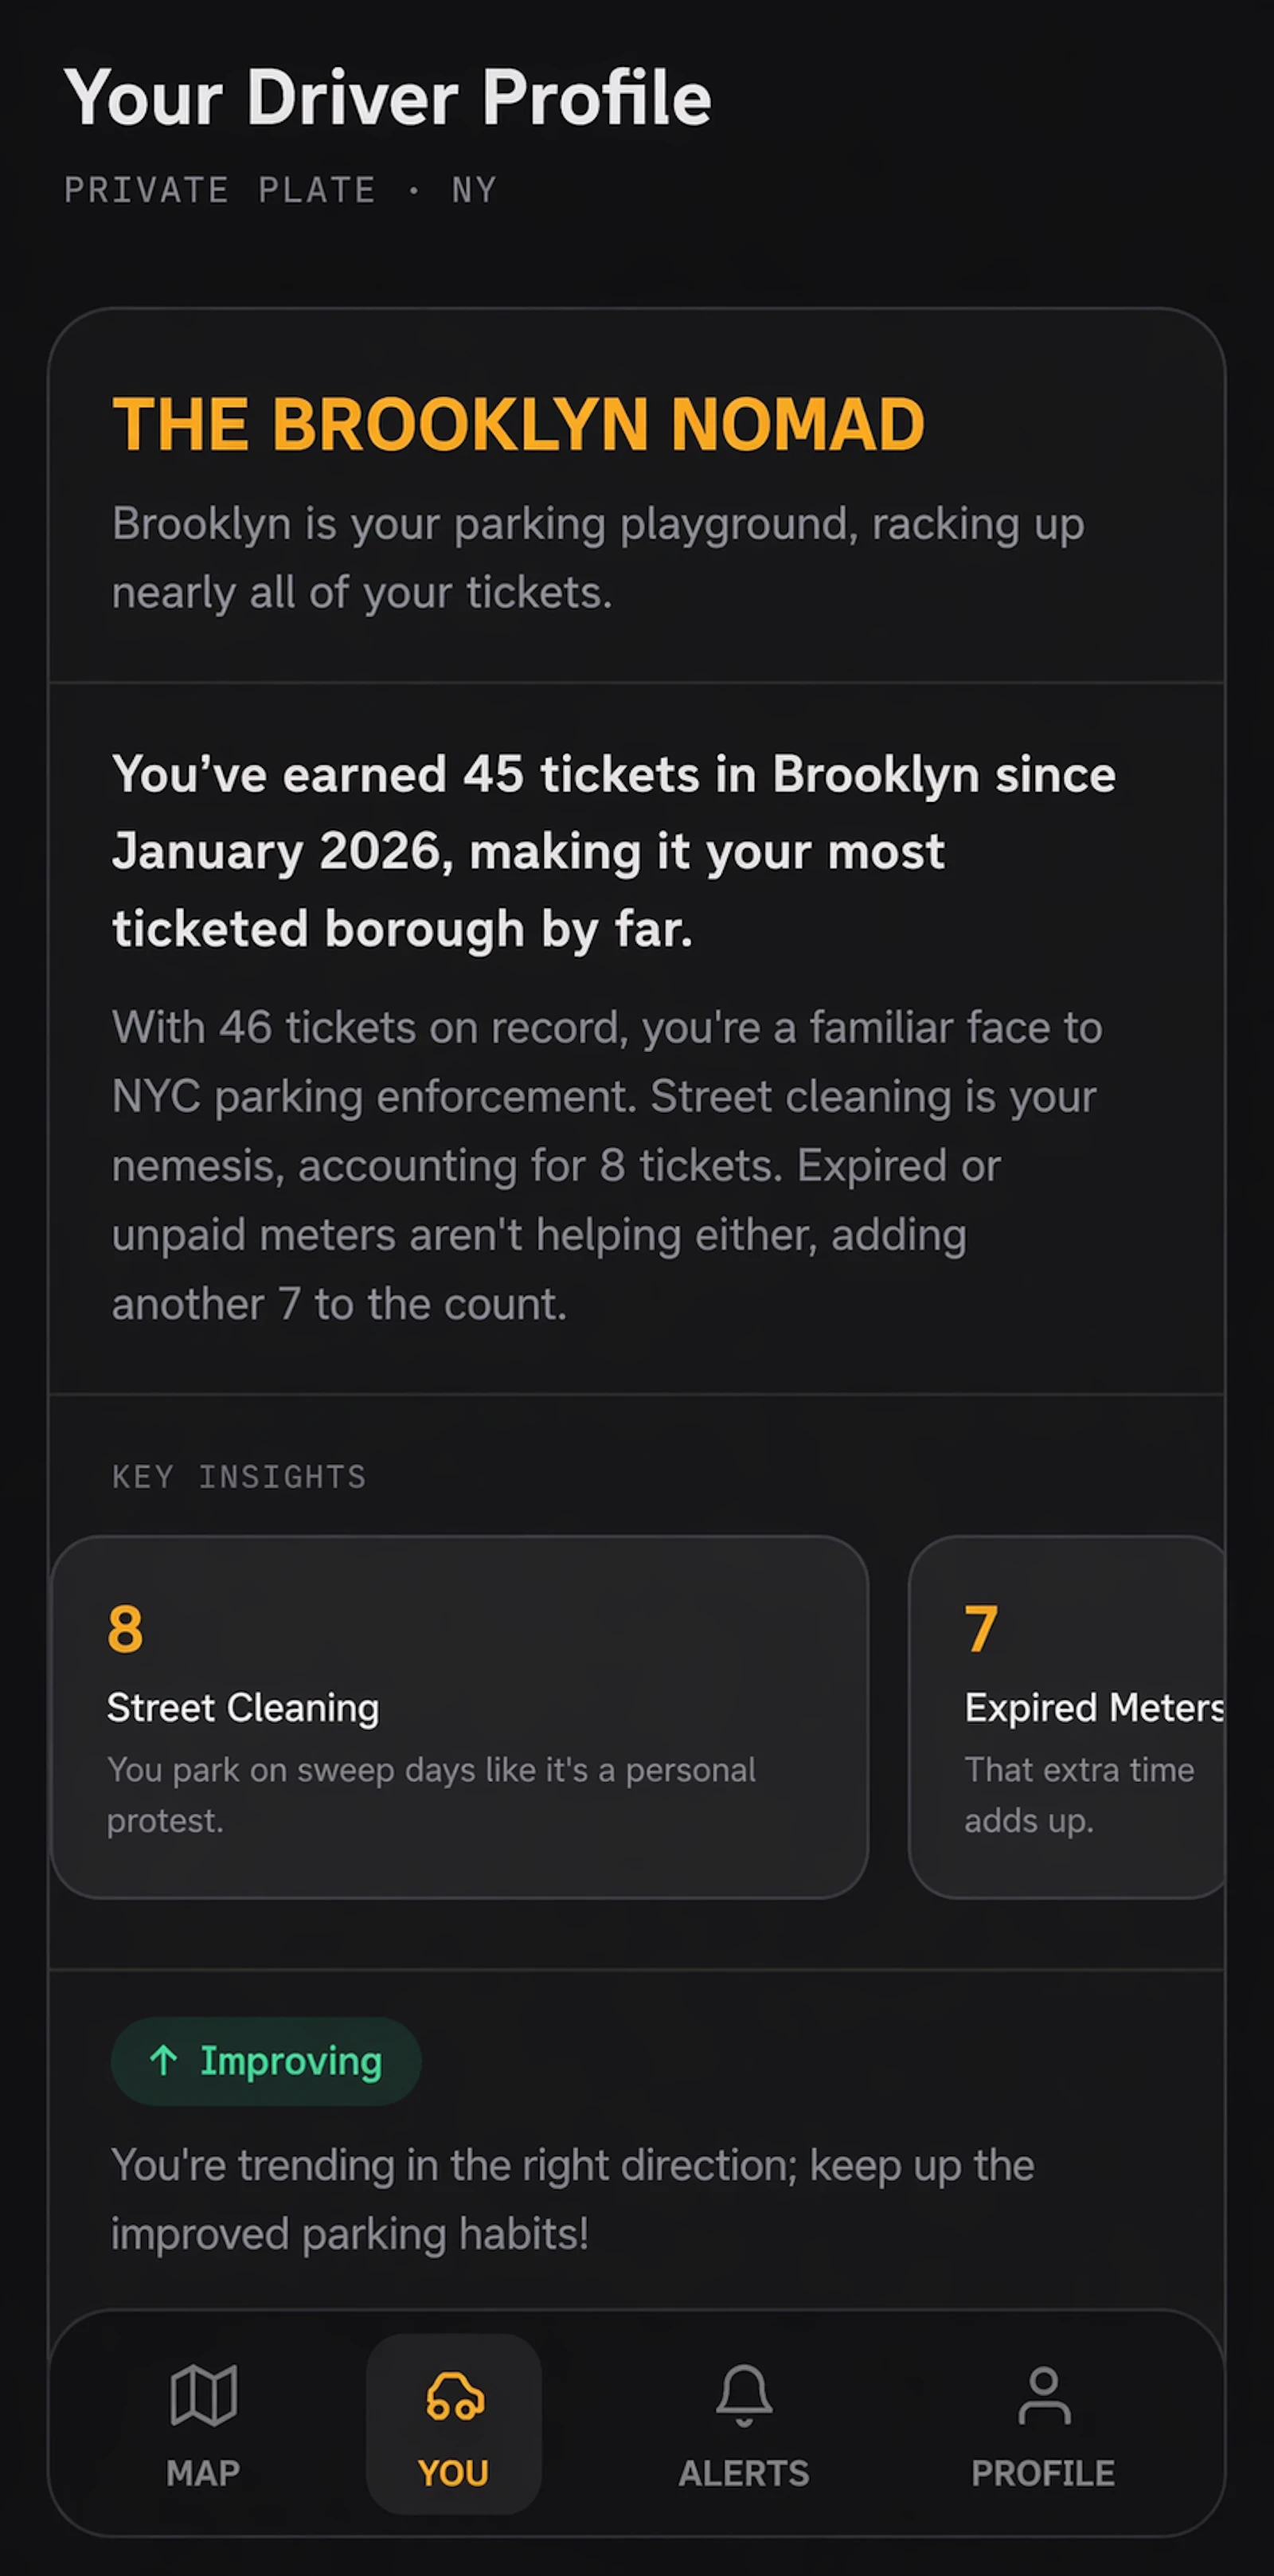Expand the KEY INSIGHTS section
The width and height of the screenshot is (1274, 2576).
pos(238,1477)
